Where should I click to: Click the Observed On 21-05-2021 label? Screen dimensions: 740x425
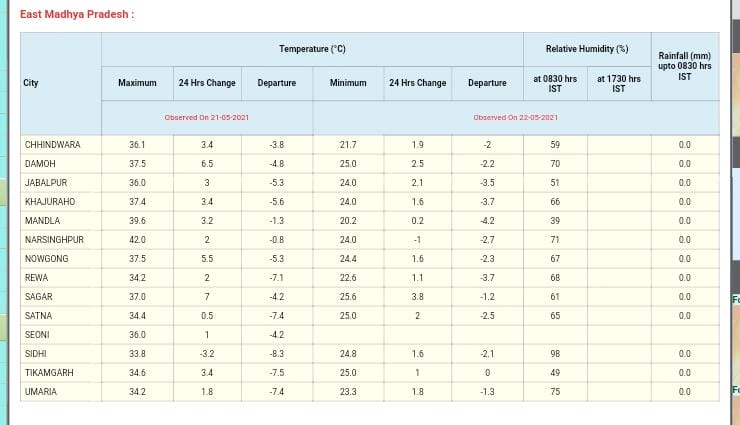(x=207, y=118)
